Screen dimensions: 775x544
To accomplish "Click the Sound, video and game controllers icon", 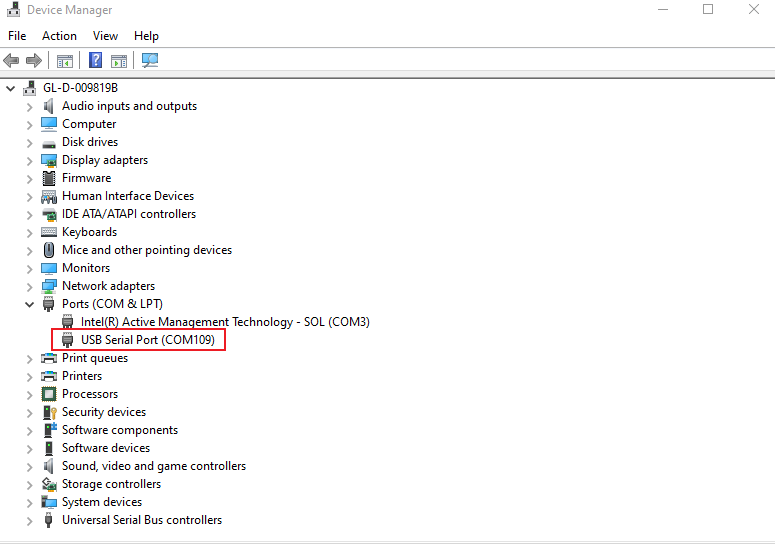I will [x=49, y=466].
